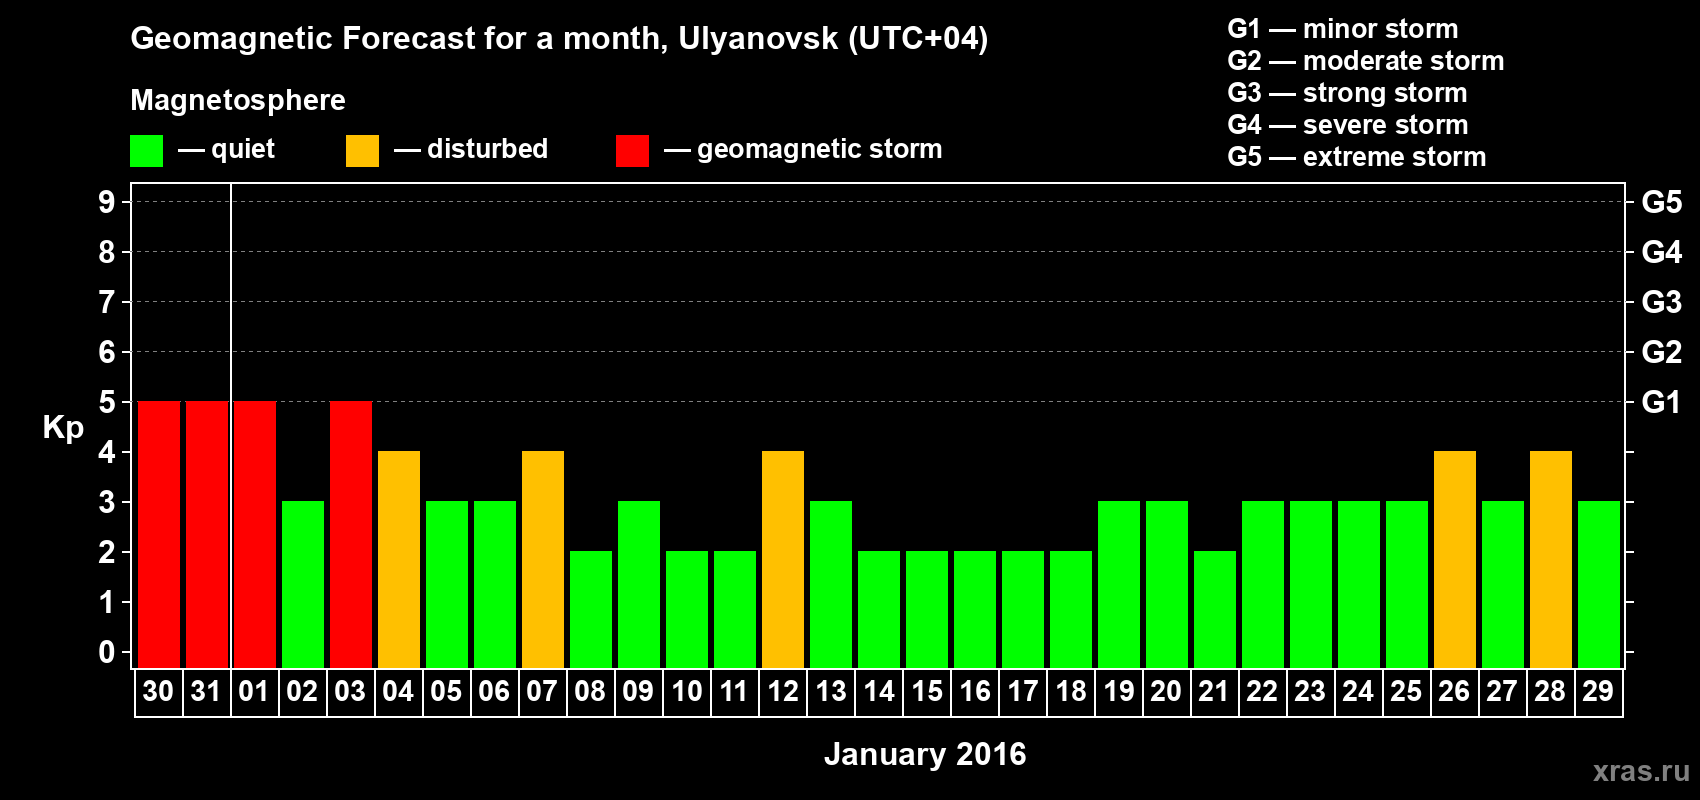Click the disturbed legend label
The height and width of the screenshot is (800, 1700).
pyautogui.click(x=488, y=149)
